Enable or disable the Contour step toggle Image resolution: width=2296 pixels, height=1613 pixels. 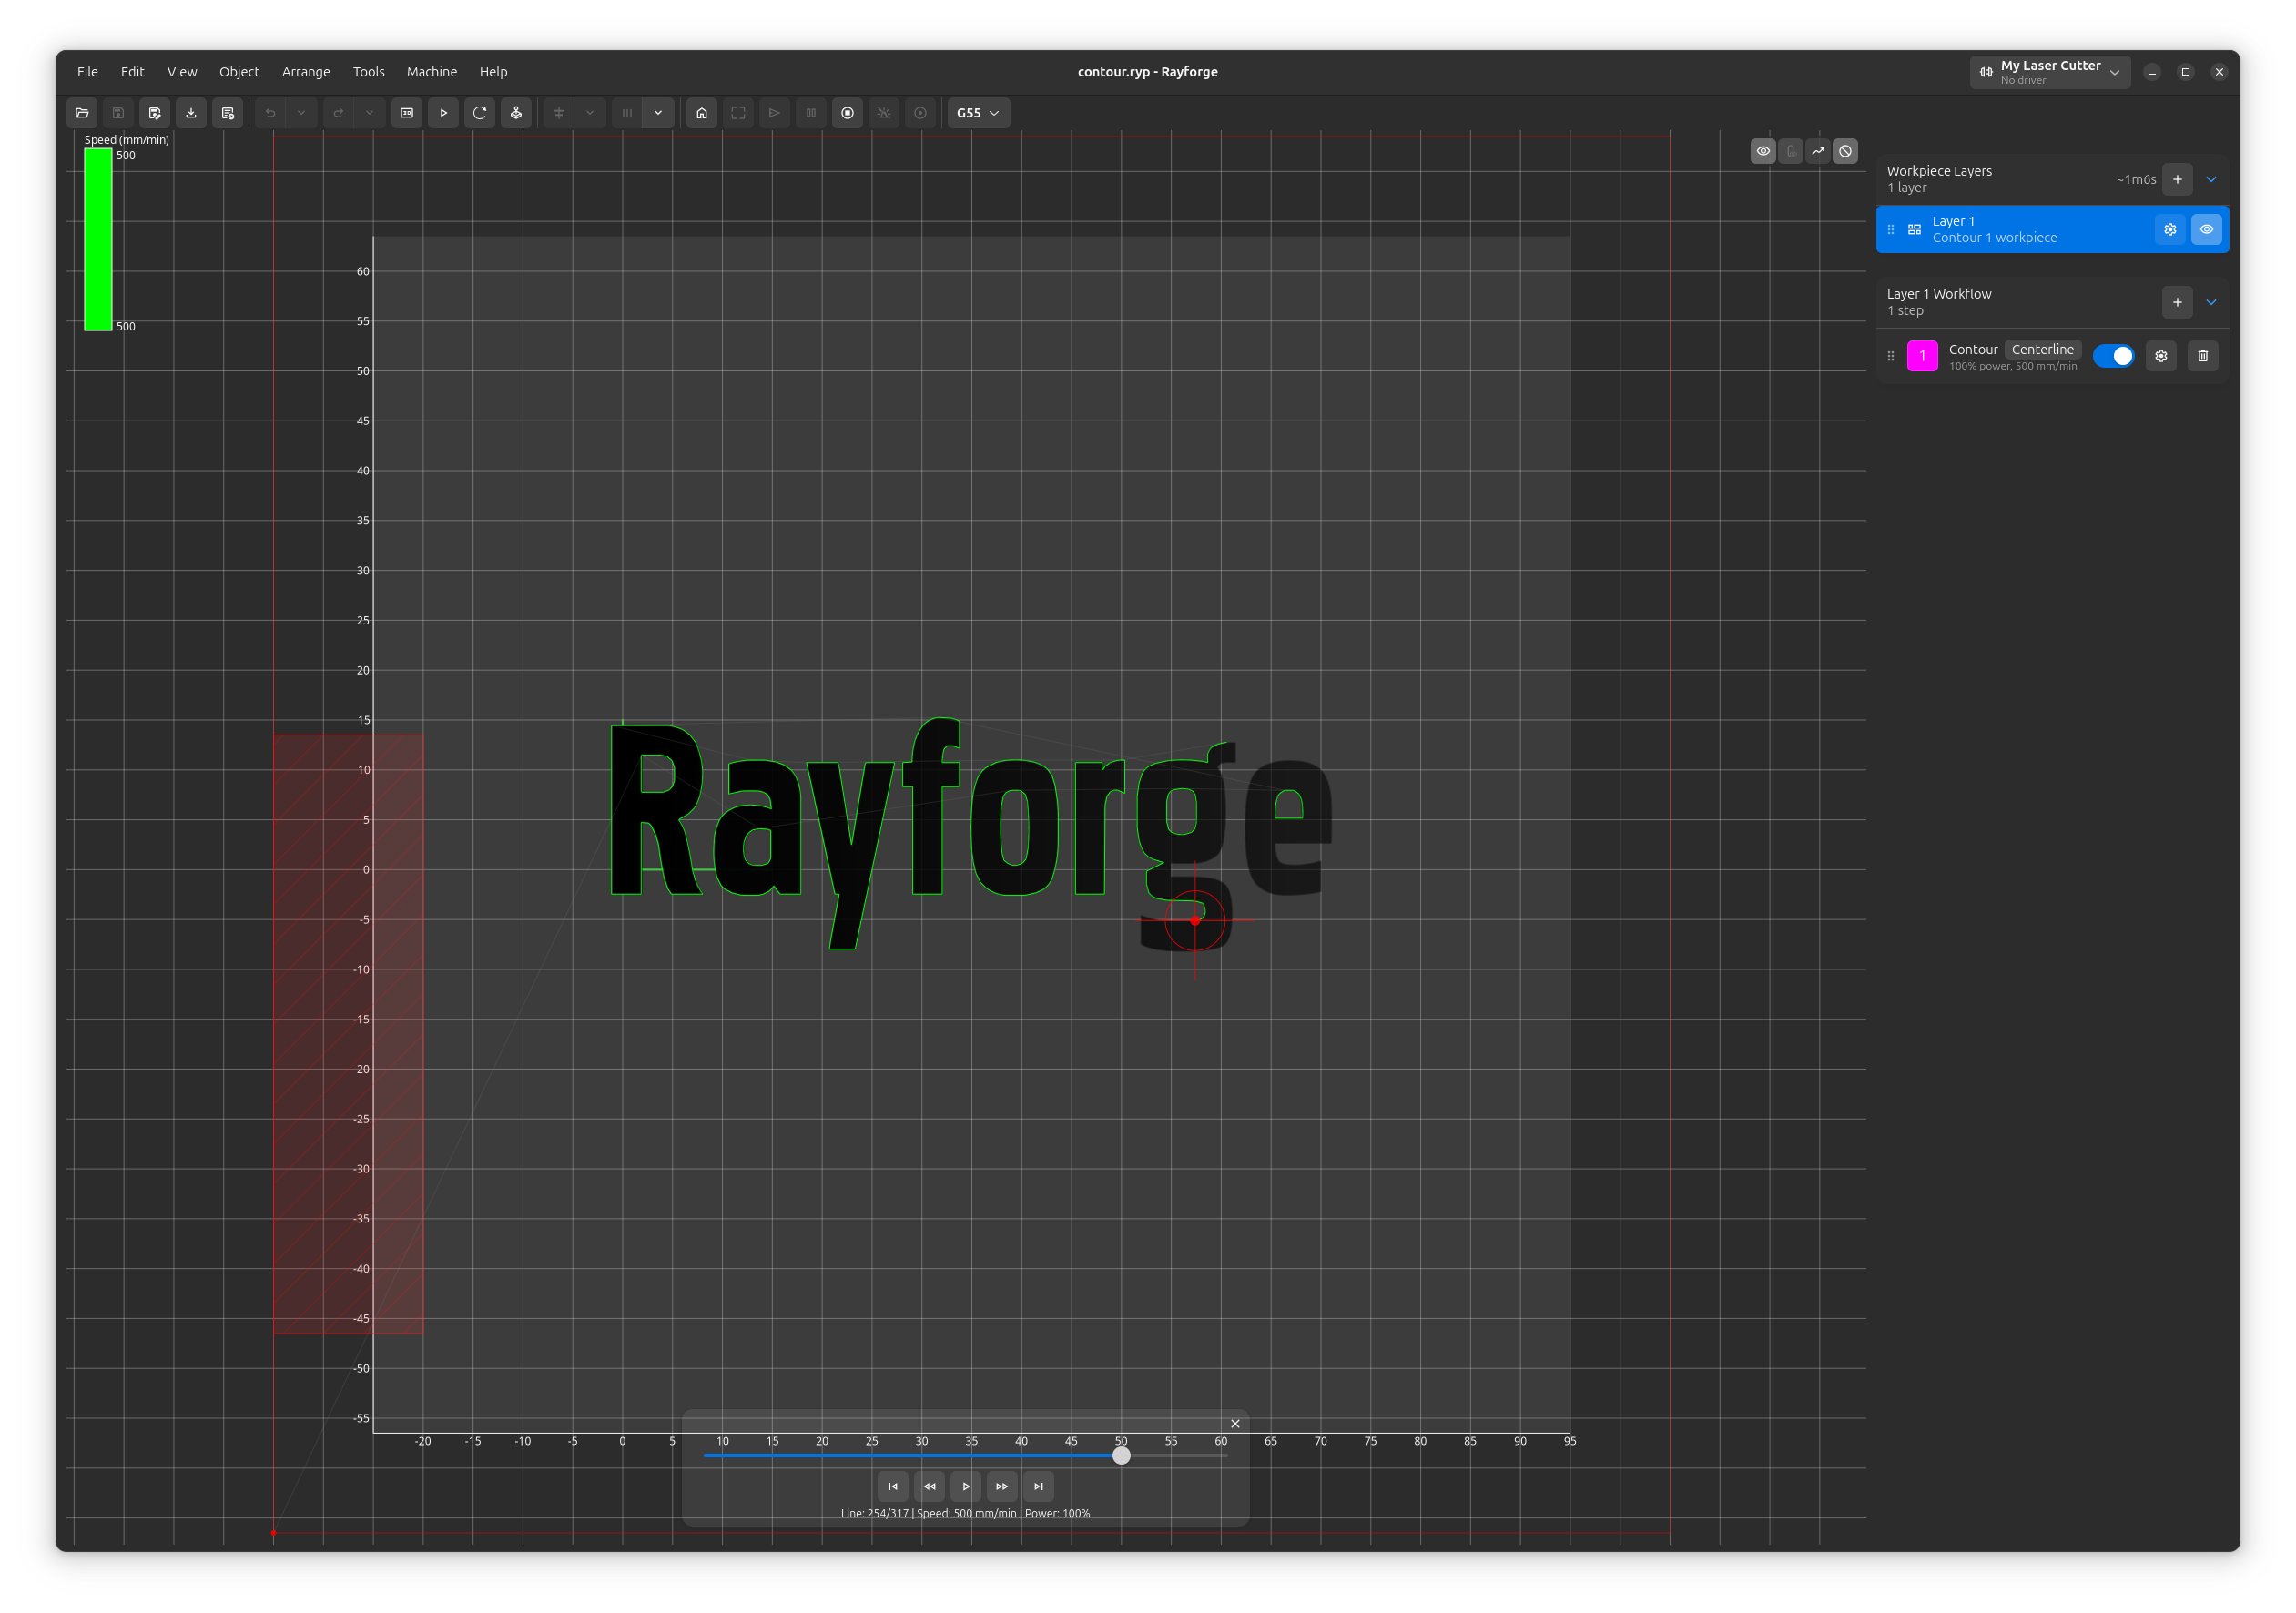click(x=2114, y=355)
